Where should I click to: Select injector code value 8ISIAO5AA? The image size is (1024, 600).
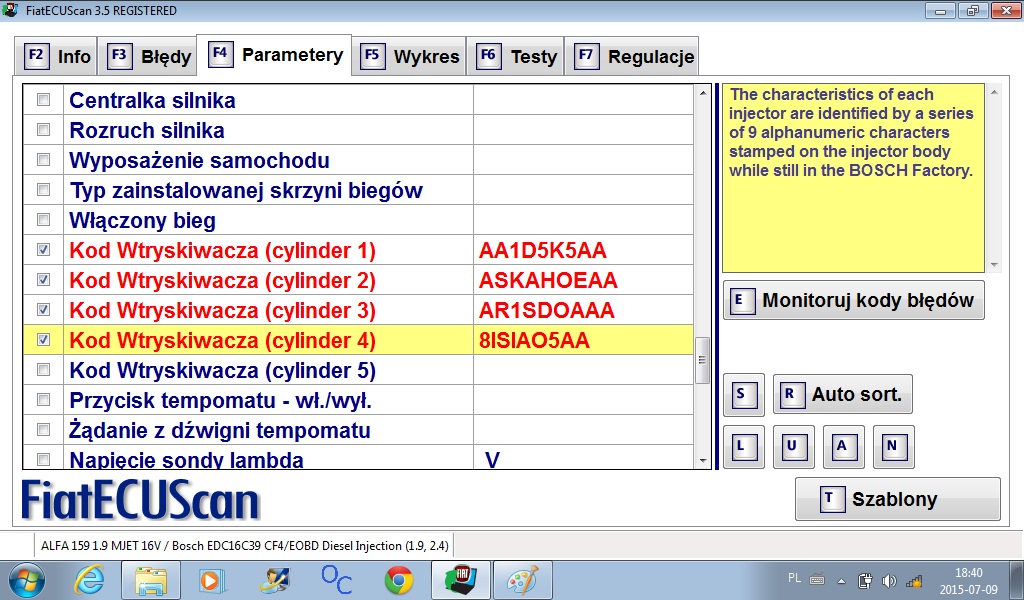coord(534,341)
